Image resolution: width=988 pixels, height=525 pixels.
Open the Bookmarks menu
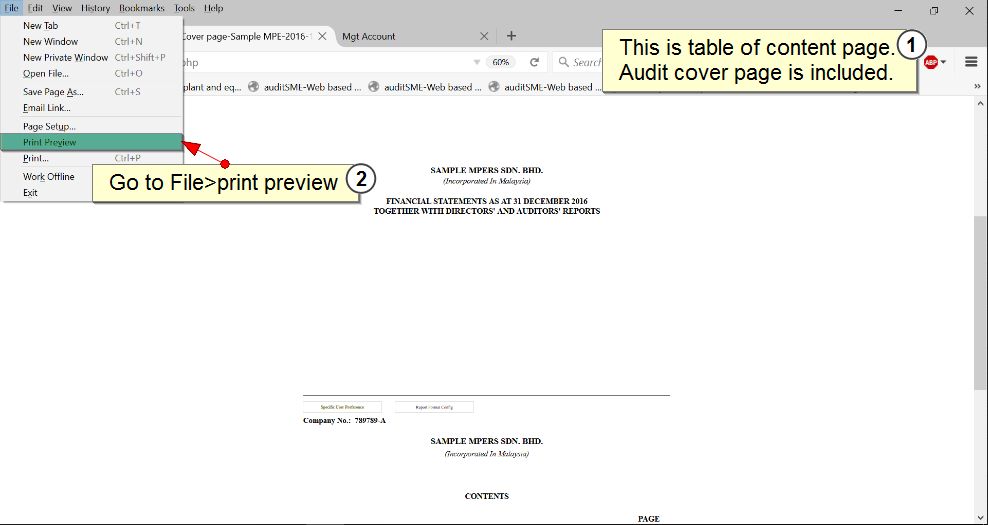[141, 8]
